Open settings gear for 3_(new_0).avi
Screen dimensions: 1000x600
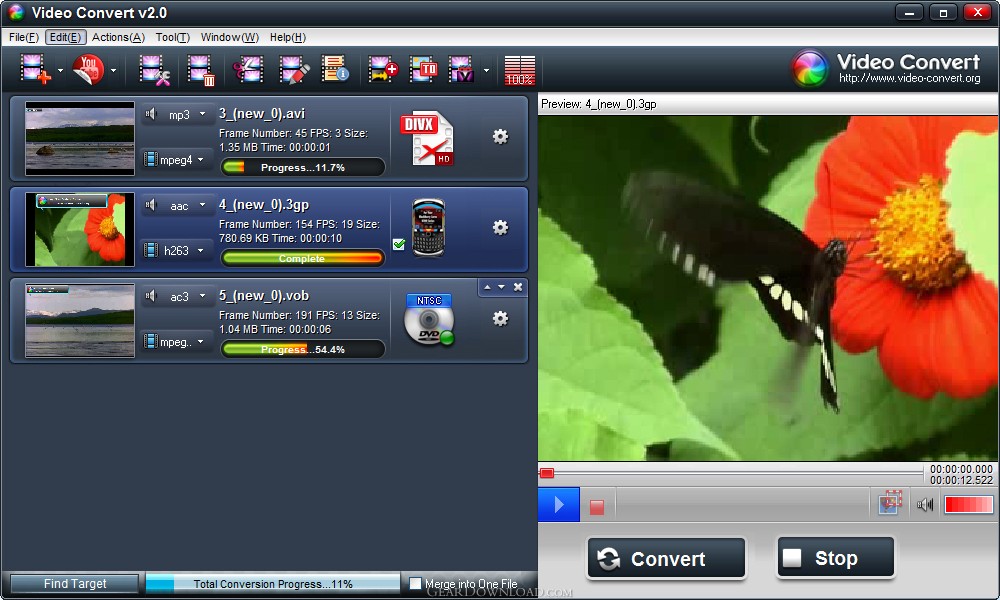[x=501, y=136]
